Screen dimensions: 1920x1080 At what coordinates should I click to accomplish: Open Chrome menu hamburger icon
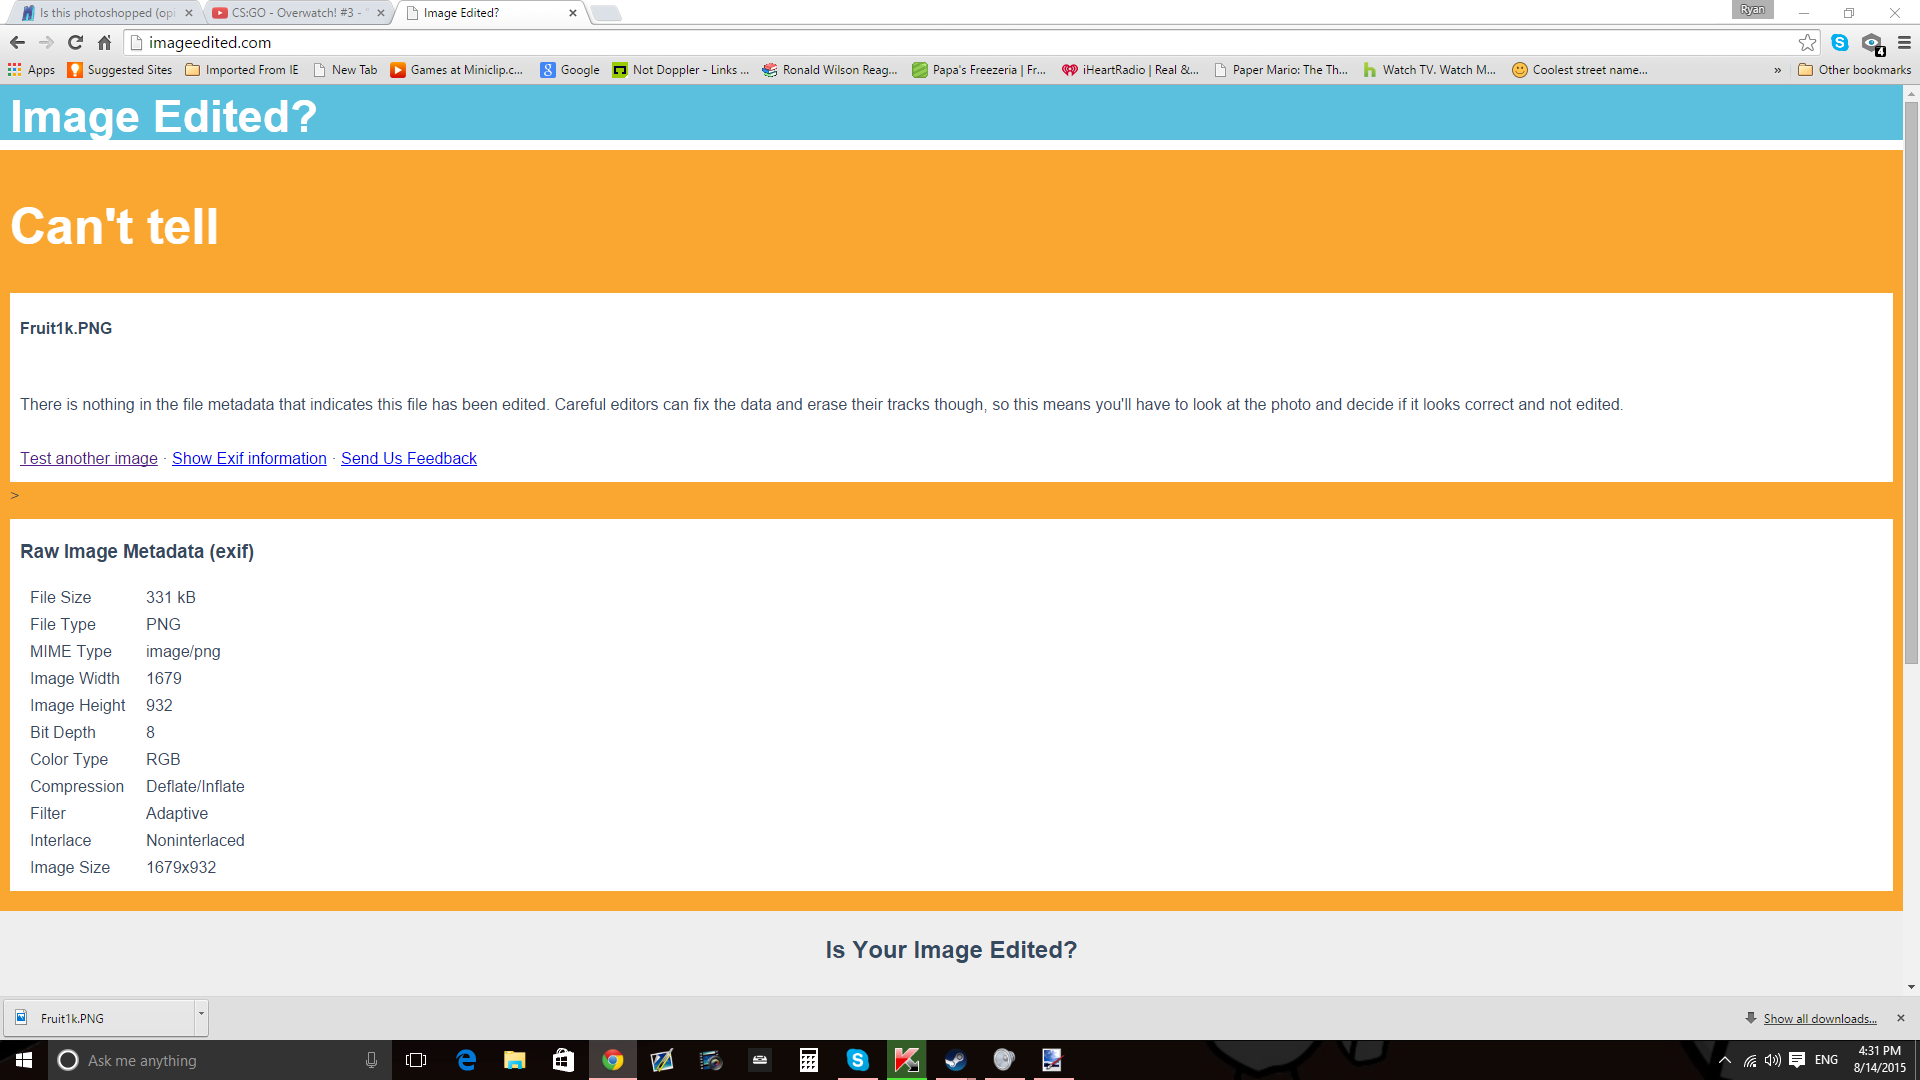(x=1904, y=42)
